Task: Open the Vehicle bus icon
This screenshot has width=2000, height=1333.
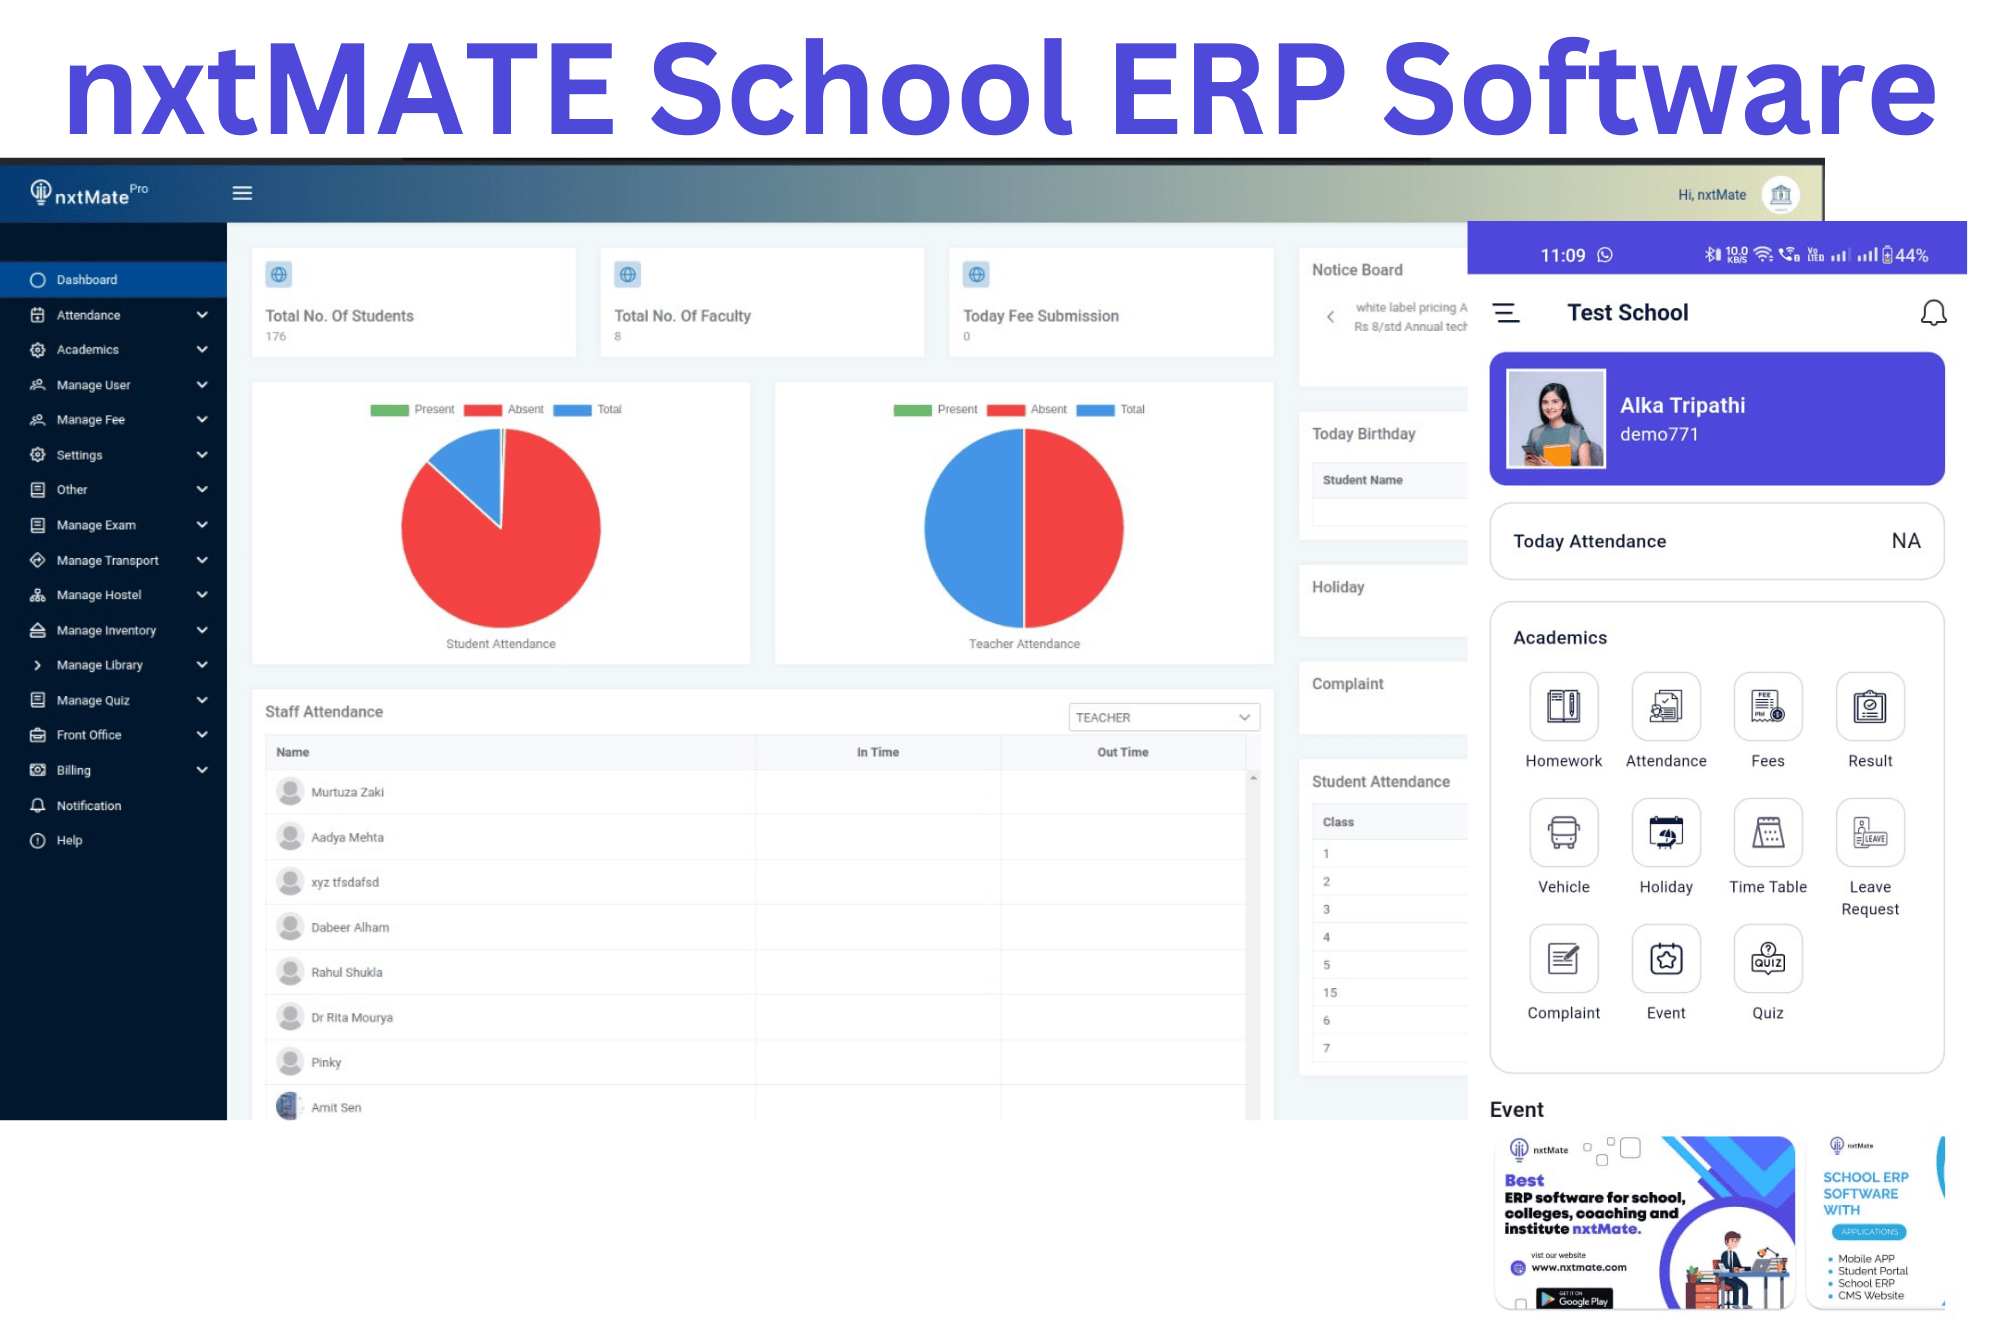Action: point(1563,833)
